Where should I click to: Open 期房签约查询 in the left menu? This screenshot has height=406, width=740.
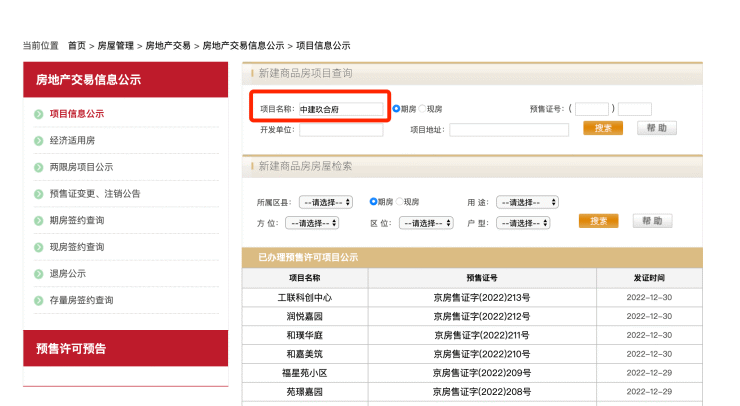[77, 220]
